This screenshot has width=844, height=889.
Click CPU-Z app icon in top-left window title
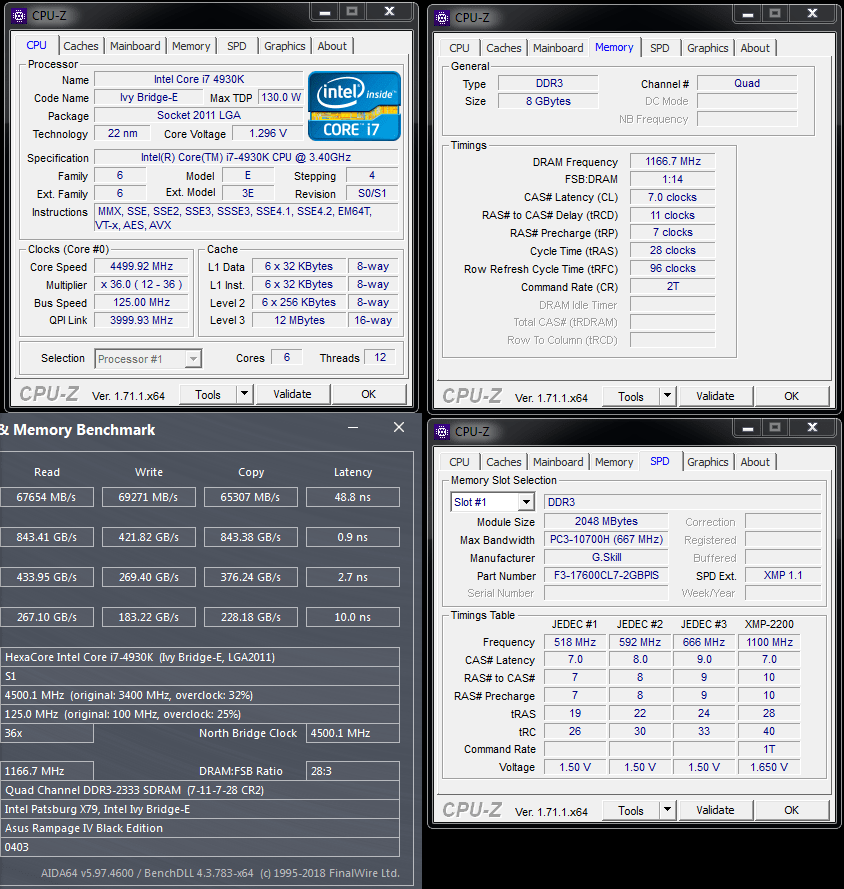point(19,16)
